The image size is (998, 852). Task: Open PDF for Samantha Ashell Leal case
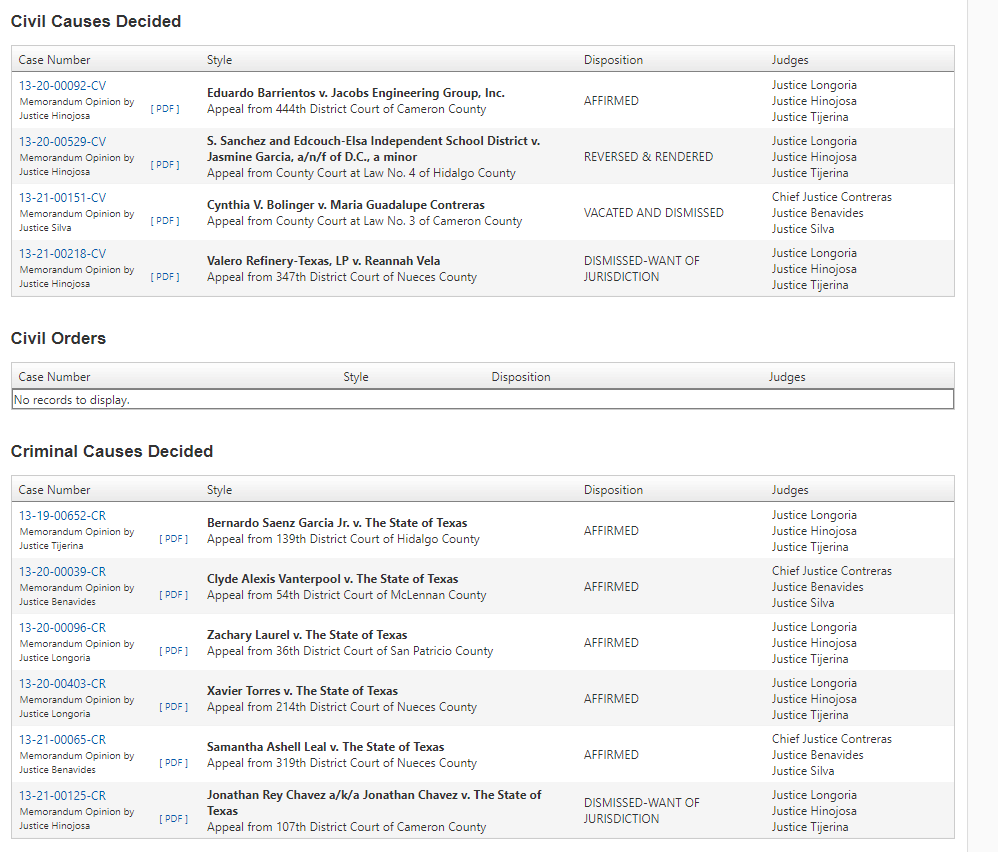(173, 763)
